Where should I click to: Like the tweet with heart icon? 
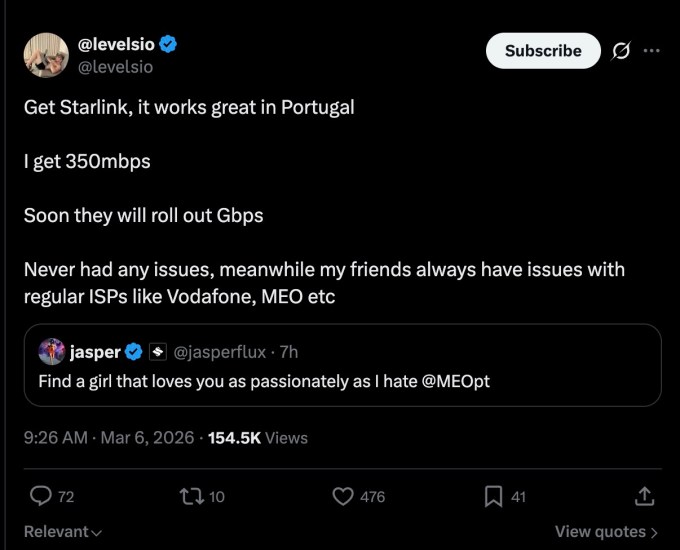point(343,496)
